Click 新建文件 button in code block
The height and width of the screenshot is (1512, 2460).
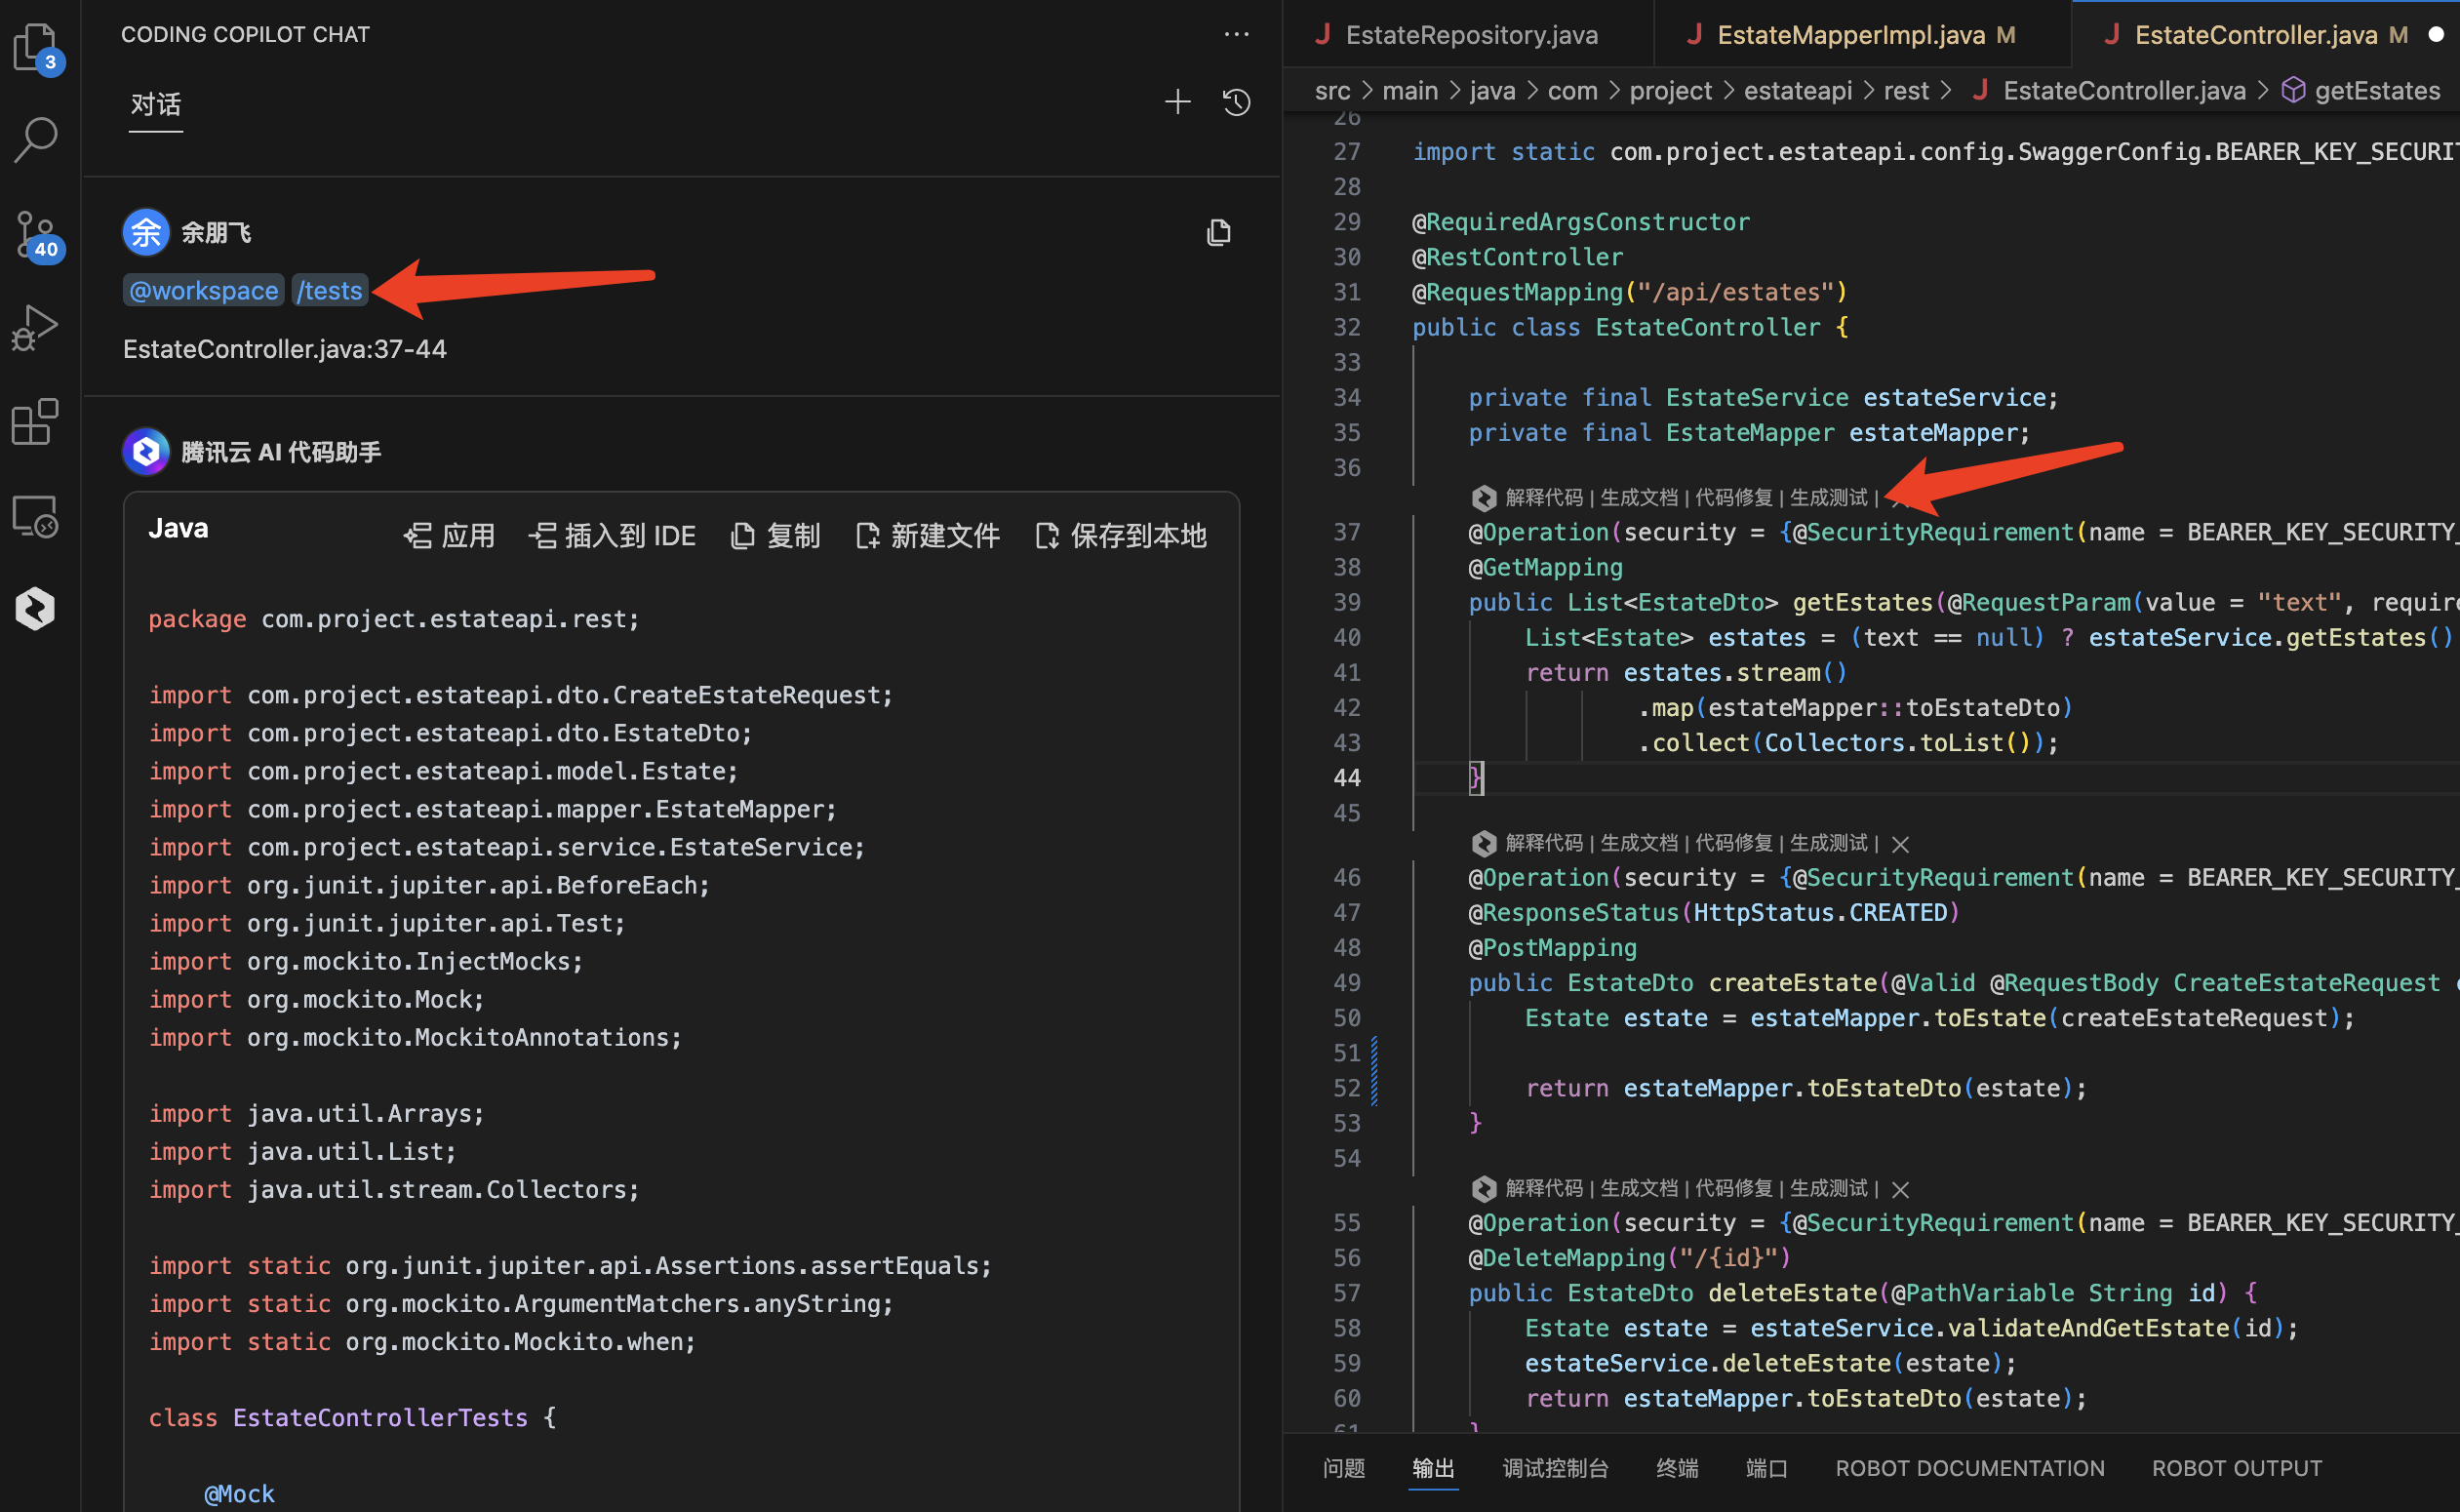[x=928, y=536]
